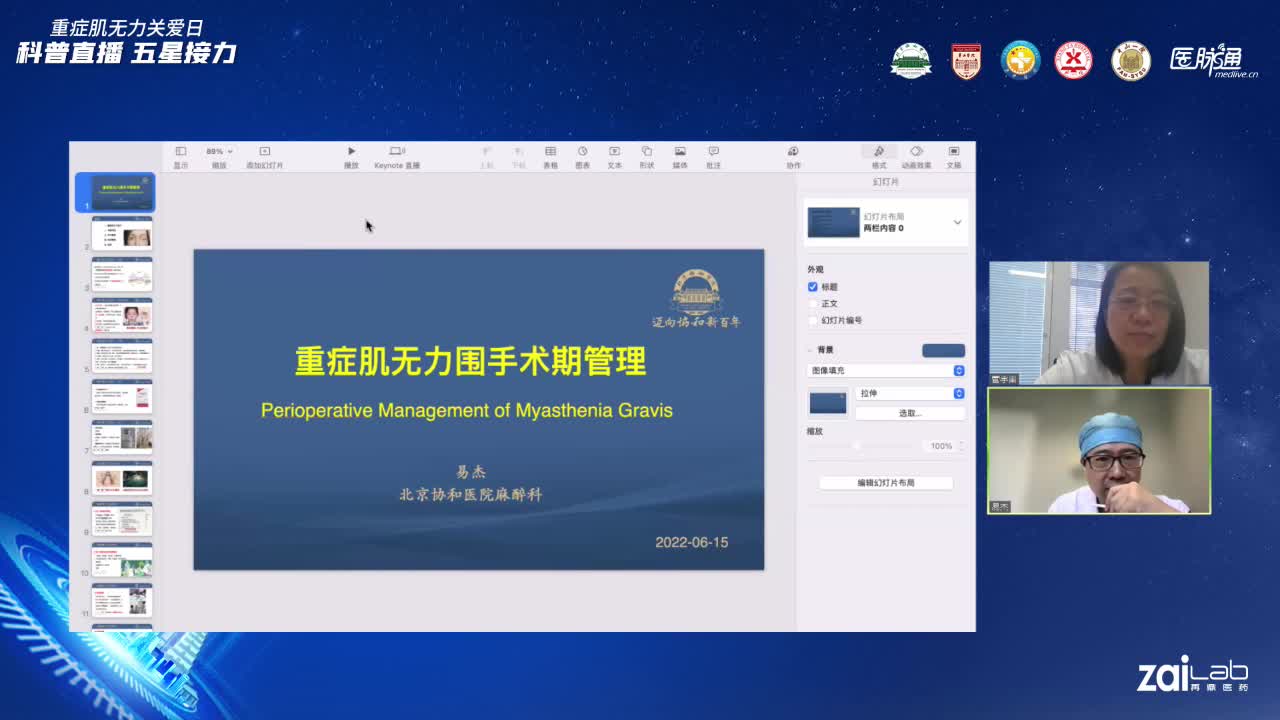Image resolution: width=1280 pixels, height=720 pixels.
Task: Switch to the 动画效果 animate tab
Action: [x=916, y=156]
